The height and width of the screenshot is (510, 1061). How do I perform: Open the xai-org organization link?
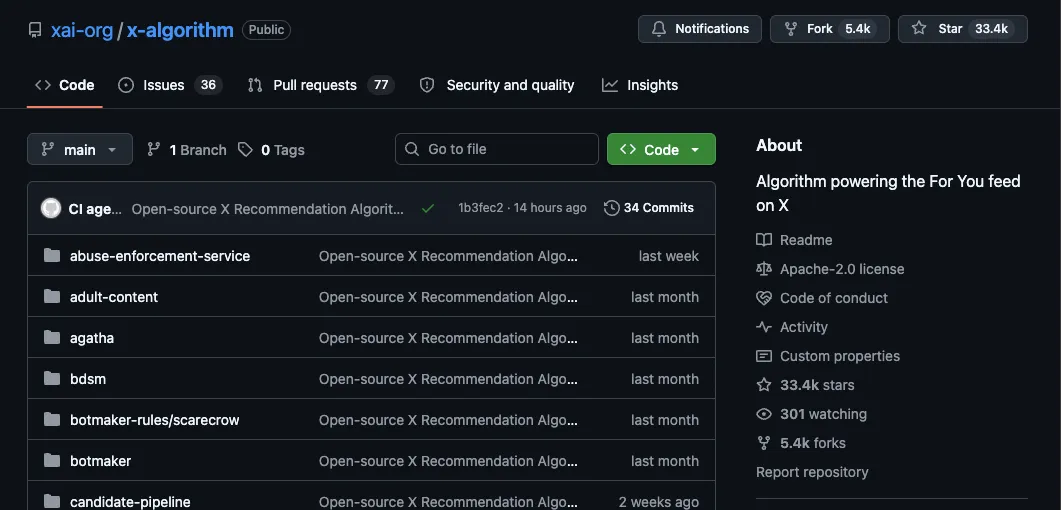coord(82,30)
